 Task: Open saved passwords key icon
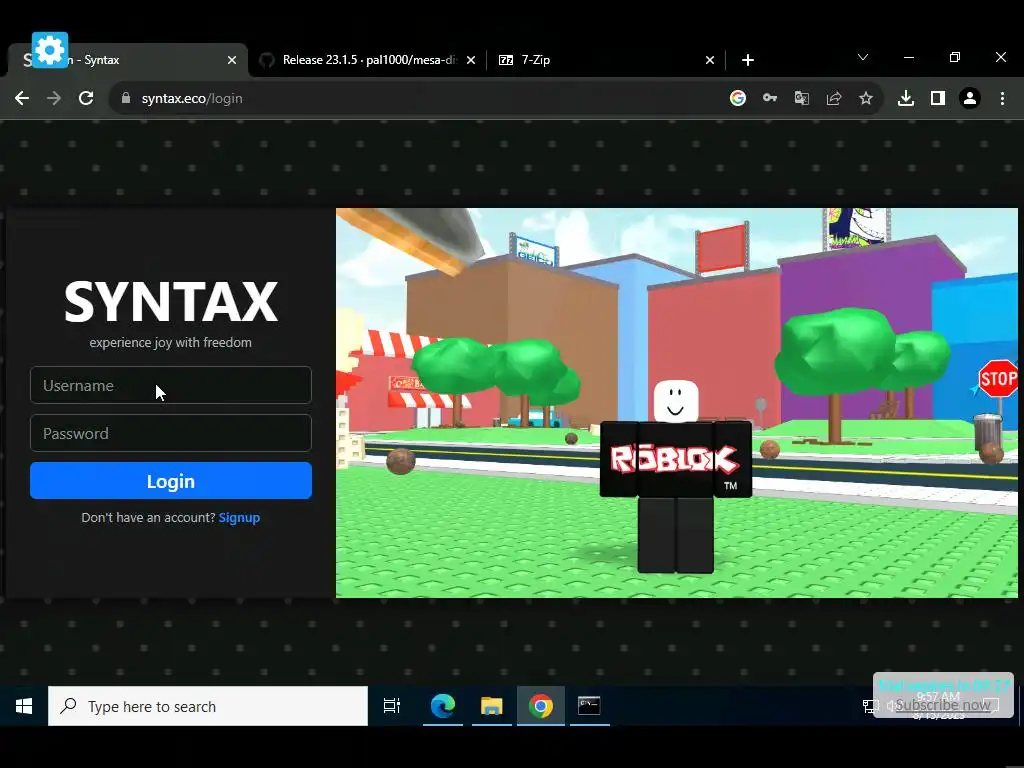pyautogui.click(x=769, y=98)
